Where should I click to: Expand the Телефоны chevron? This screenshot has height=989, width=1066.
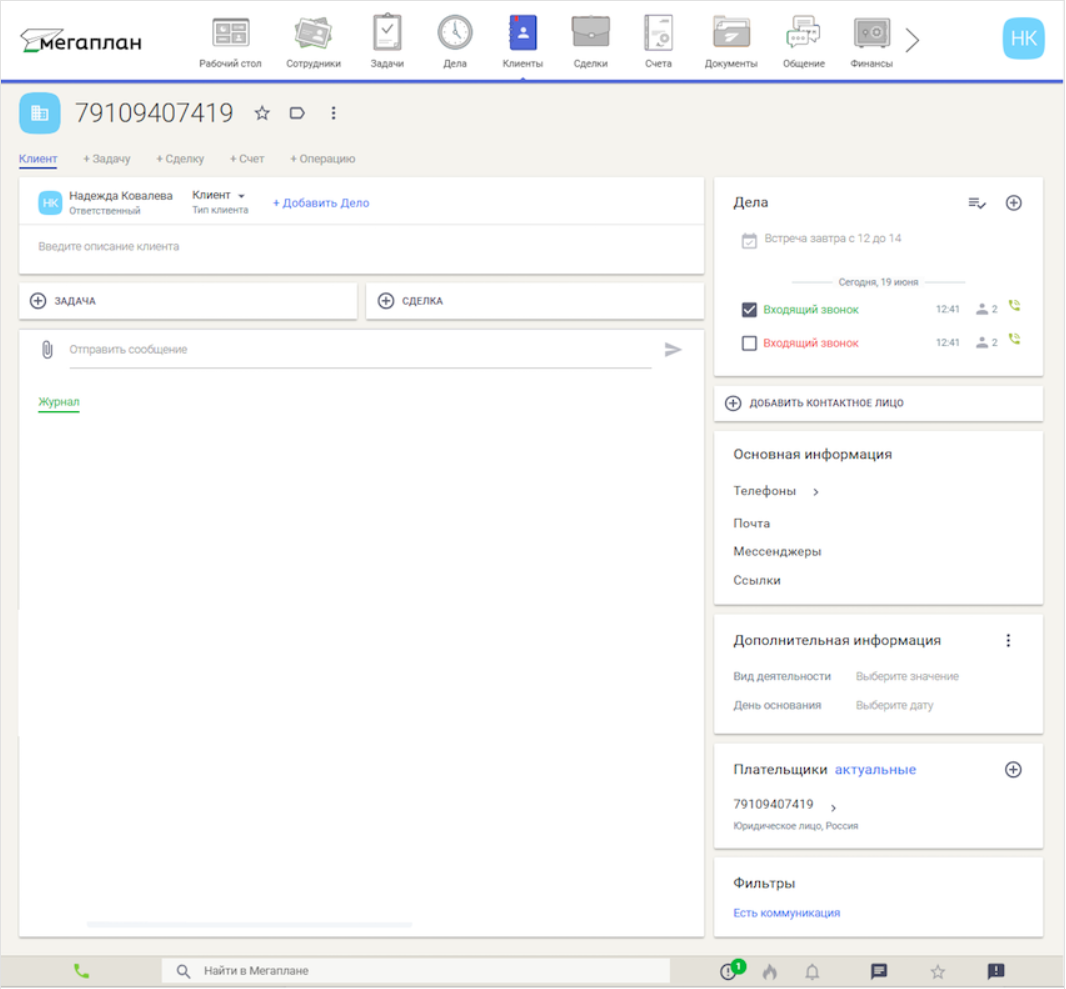click(816, 492)
